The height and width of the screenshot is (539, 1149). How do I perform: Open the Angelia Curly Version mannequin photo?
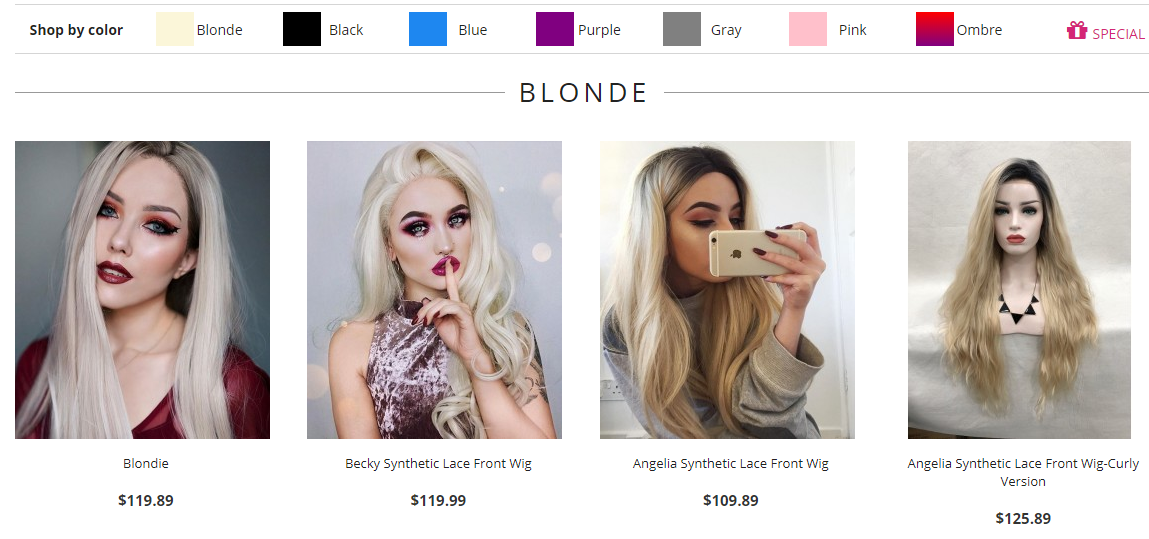click(1019, 290)
